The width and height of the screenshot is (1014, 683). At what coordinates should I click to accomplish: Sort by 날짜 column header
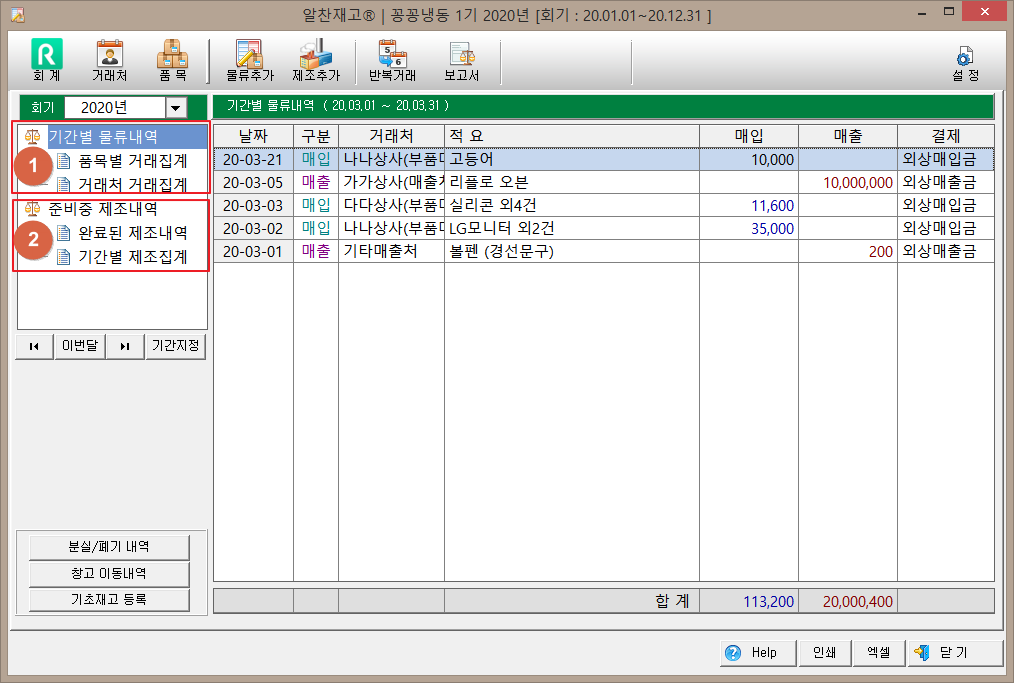point(253,136)
